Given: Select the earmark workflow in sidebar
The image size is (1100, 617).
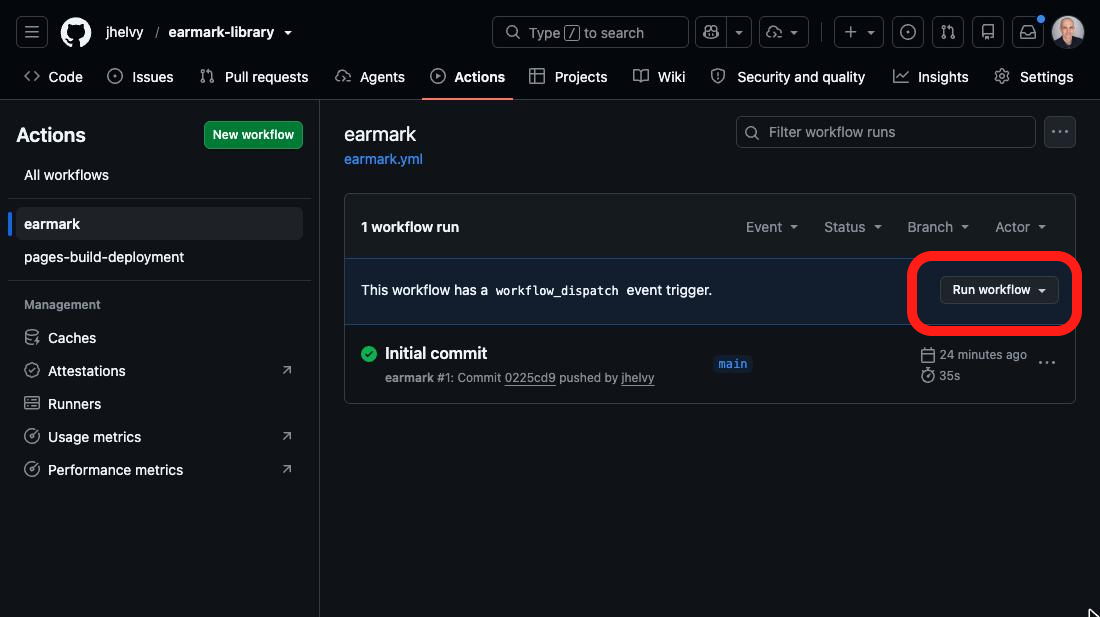Looking at the screenshot, I should (159, 224).
